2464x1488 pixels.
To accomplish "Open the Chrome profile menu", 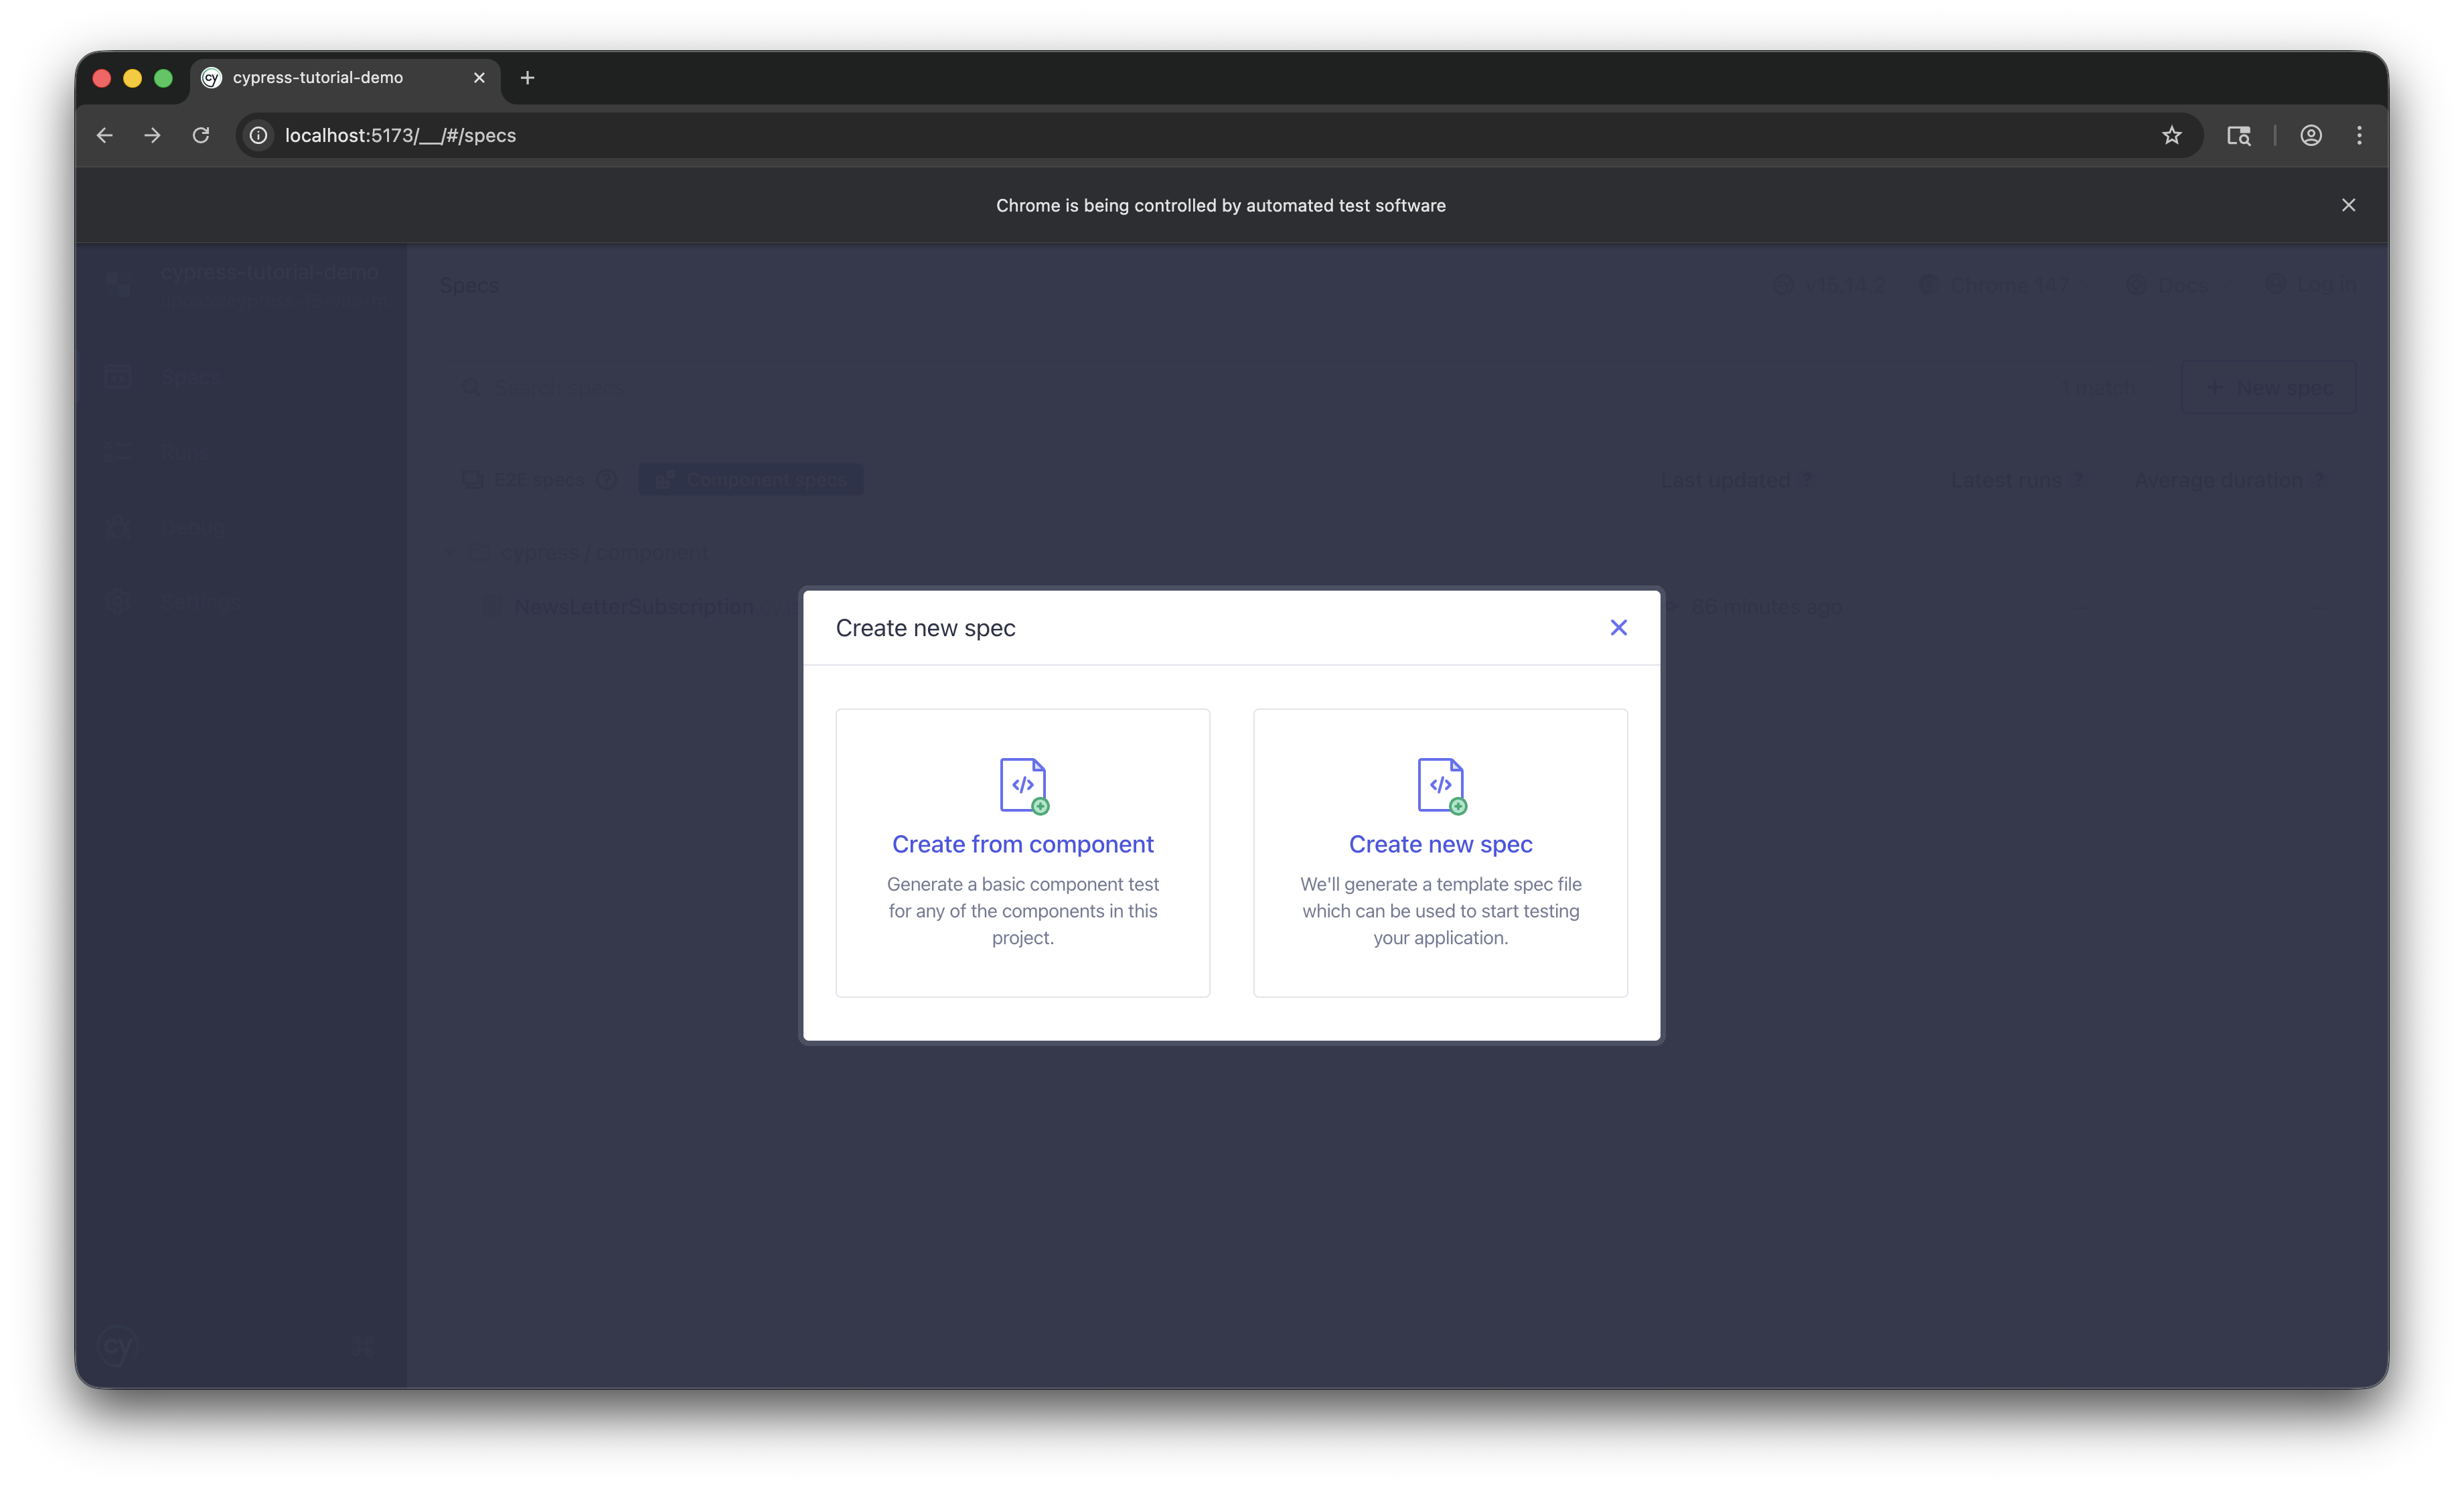I will 2310,135.
